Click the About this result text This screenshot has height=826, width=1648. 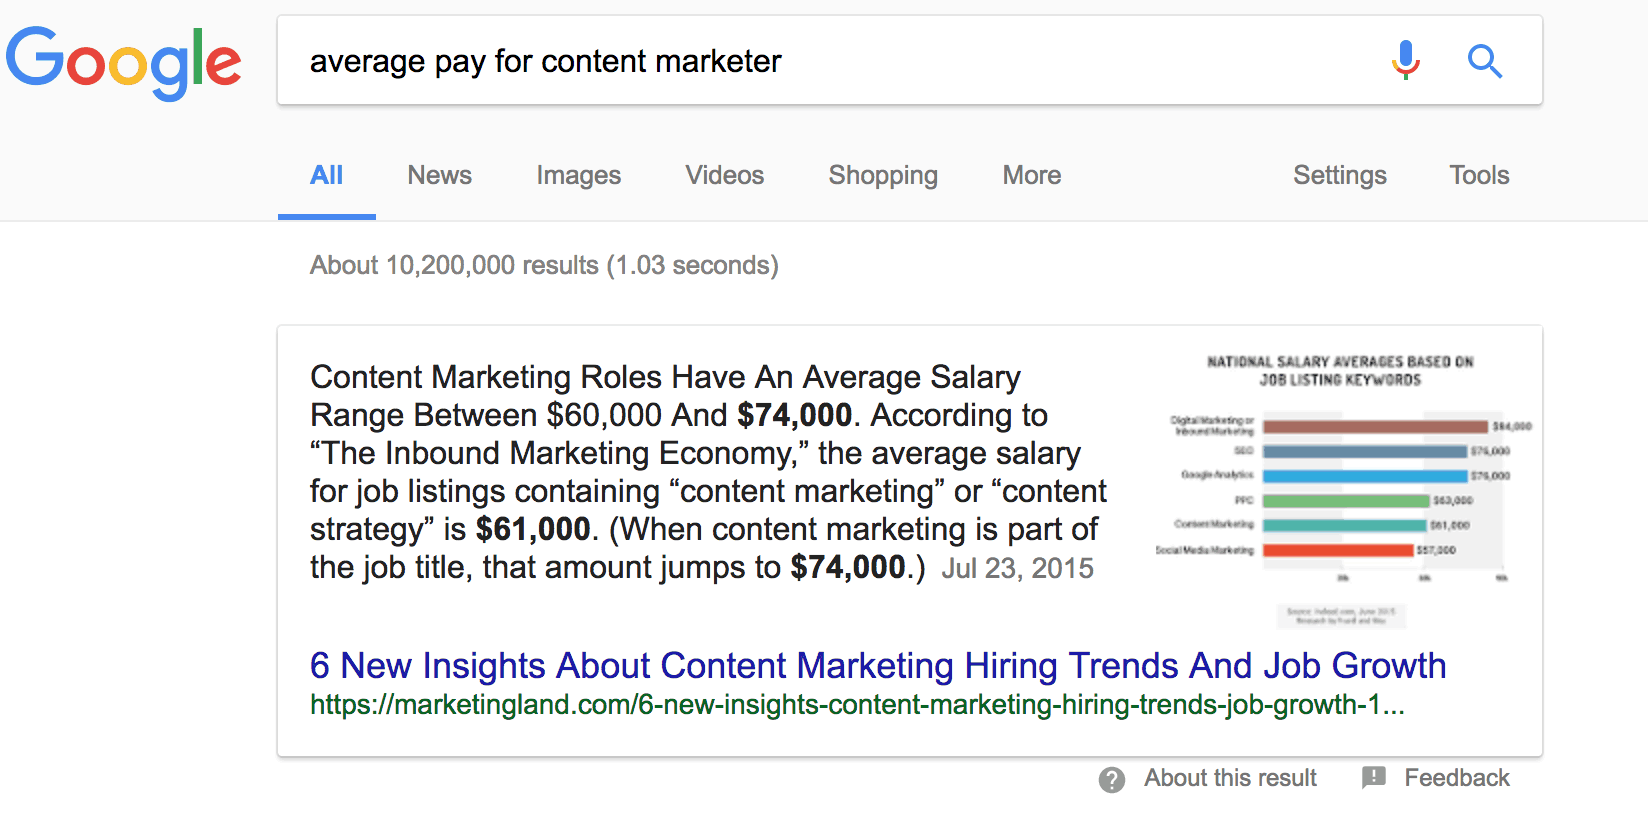[1230, 778]
